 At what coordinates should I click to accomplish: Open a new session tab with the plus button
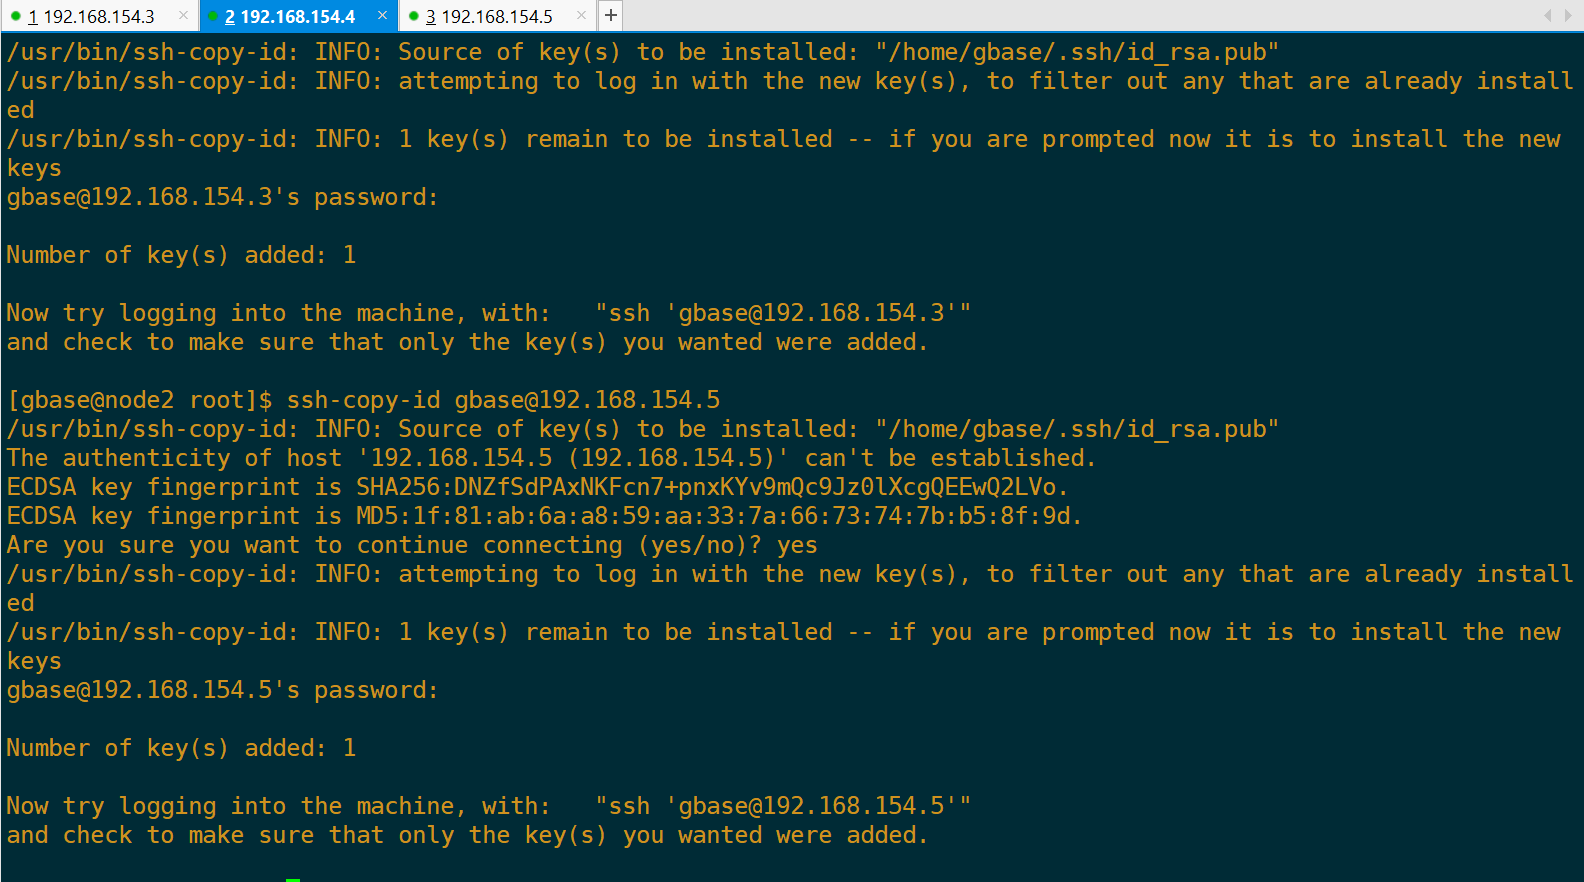(x=611, y=16)
